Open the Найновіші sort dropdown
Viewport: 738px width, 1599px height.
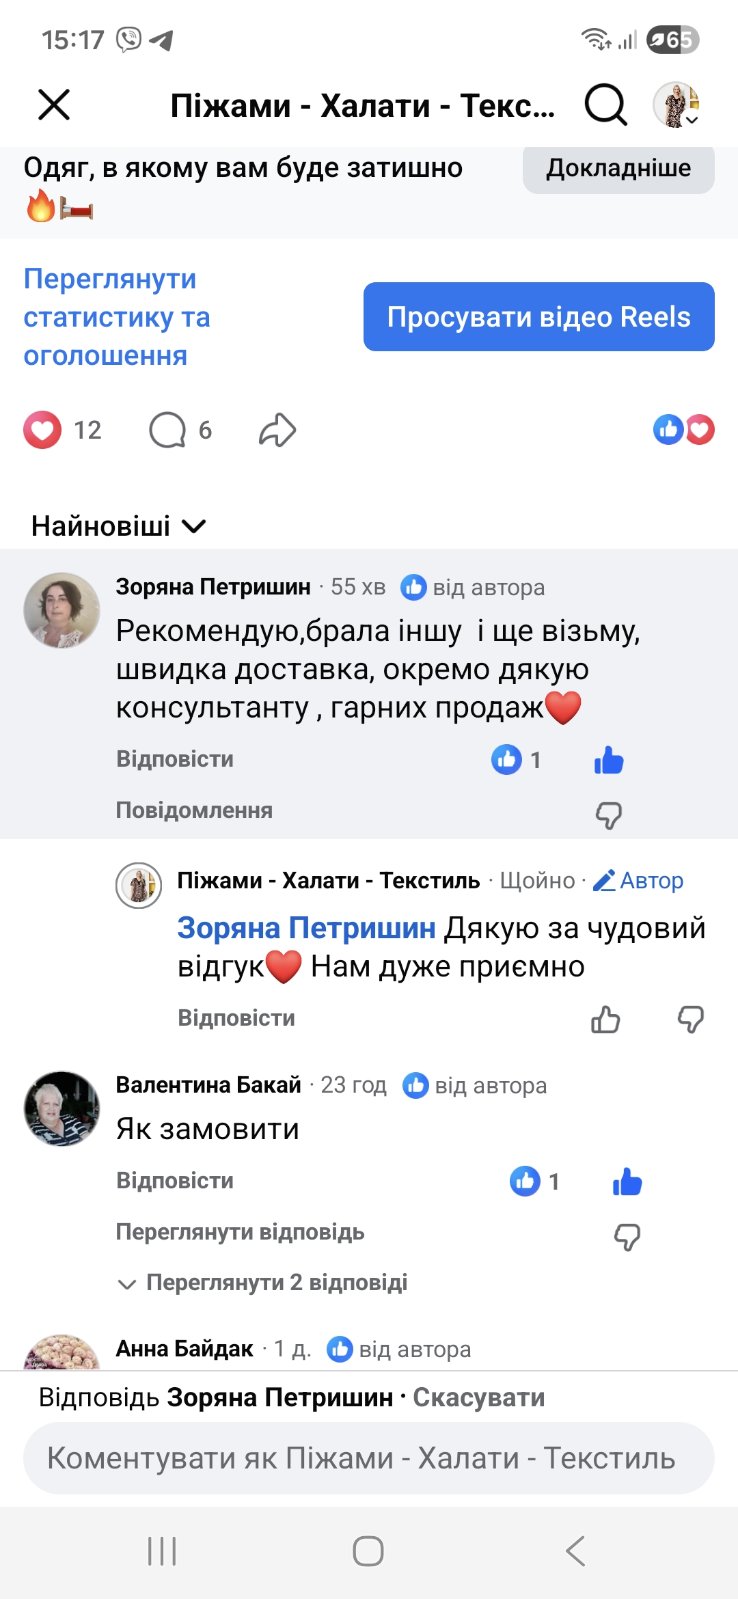[118, 526]
